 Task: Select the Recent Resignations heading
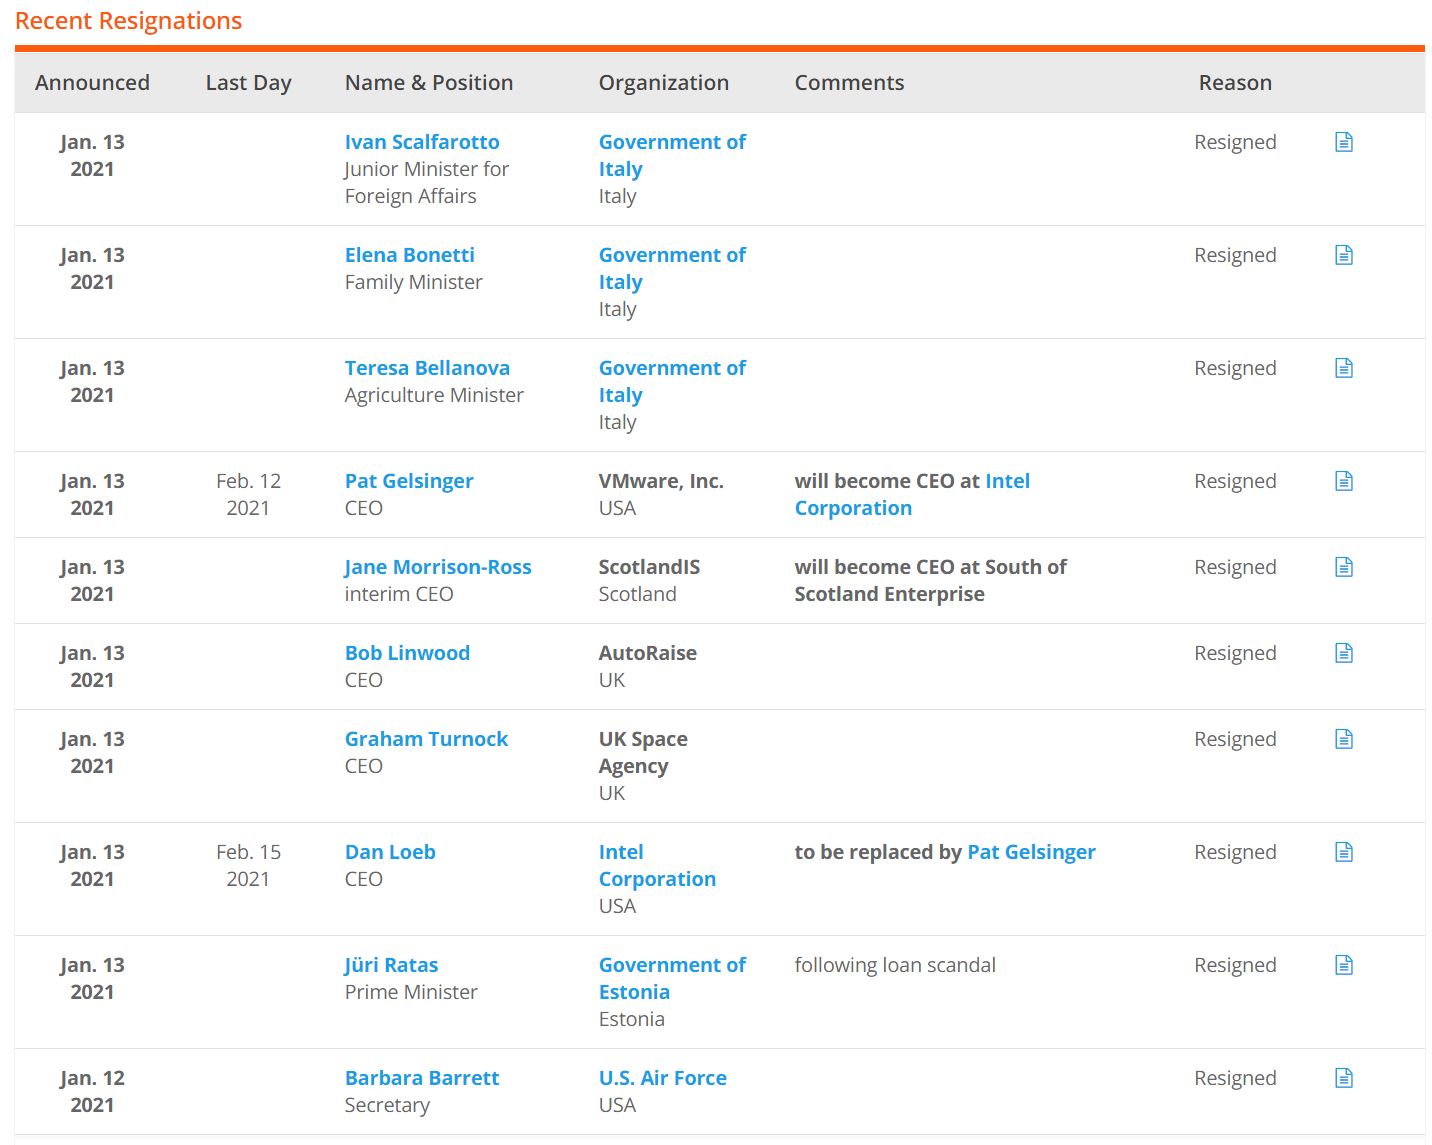(129, 21)
